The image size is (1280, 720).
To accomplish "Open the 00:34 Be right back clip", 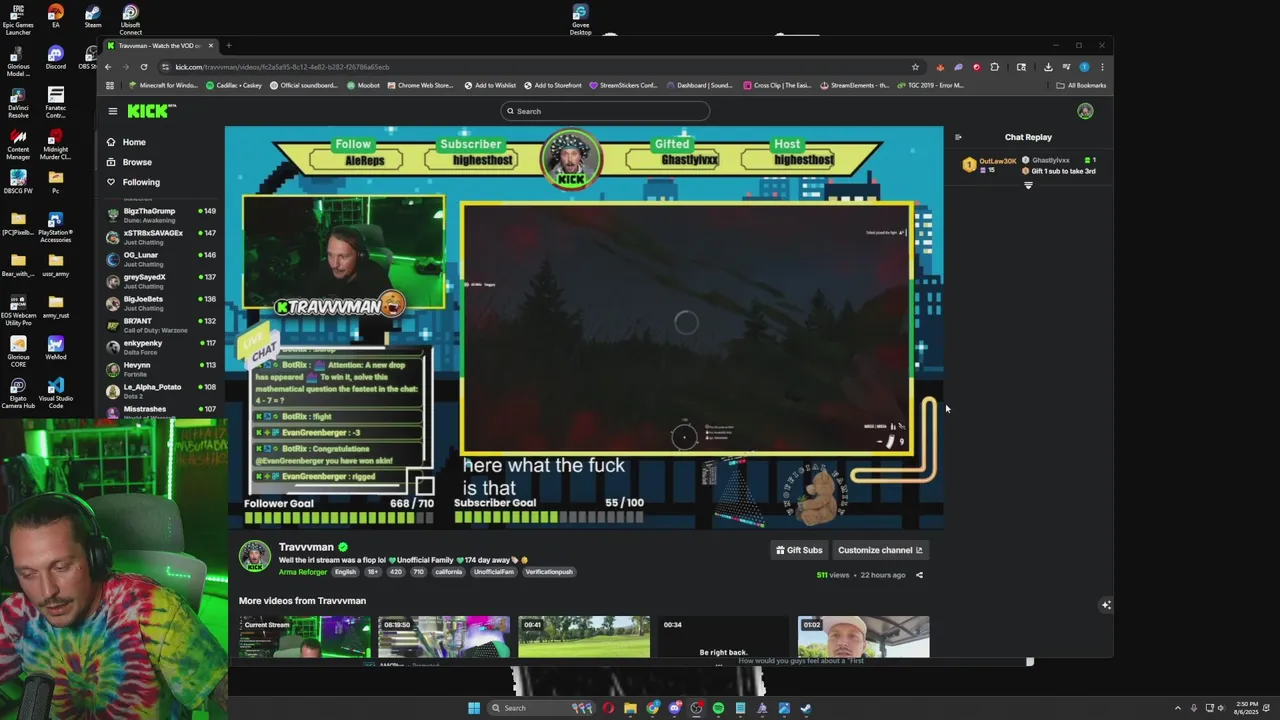I will pos(724,637).
